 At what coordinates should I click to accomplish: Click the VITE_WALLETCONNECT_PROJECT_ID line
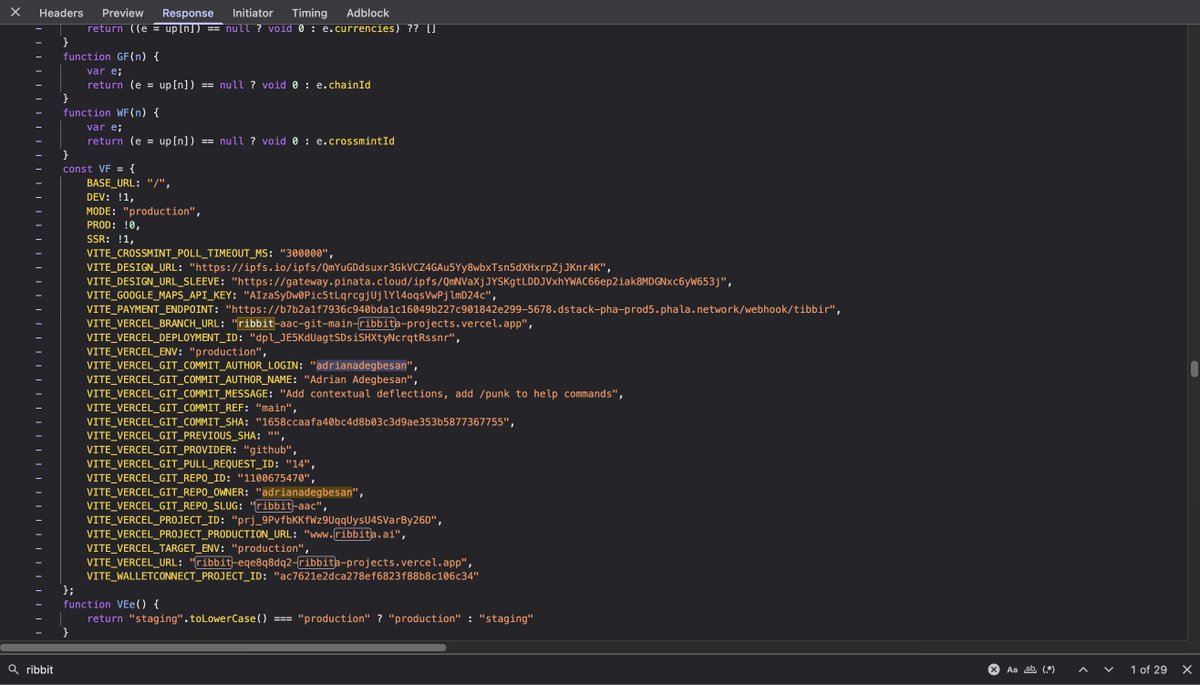click(x=283, y=575)
